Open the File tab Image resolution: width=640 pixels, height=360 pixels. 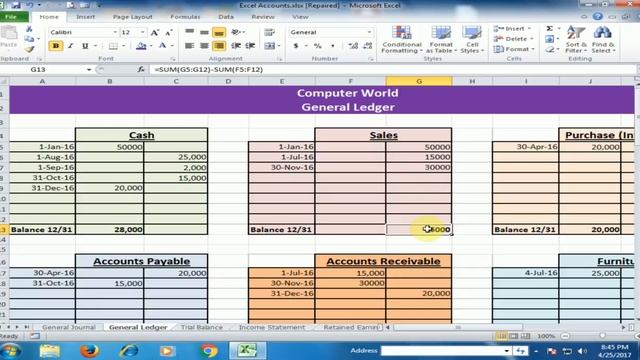click(x=12, y=17)
